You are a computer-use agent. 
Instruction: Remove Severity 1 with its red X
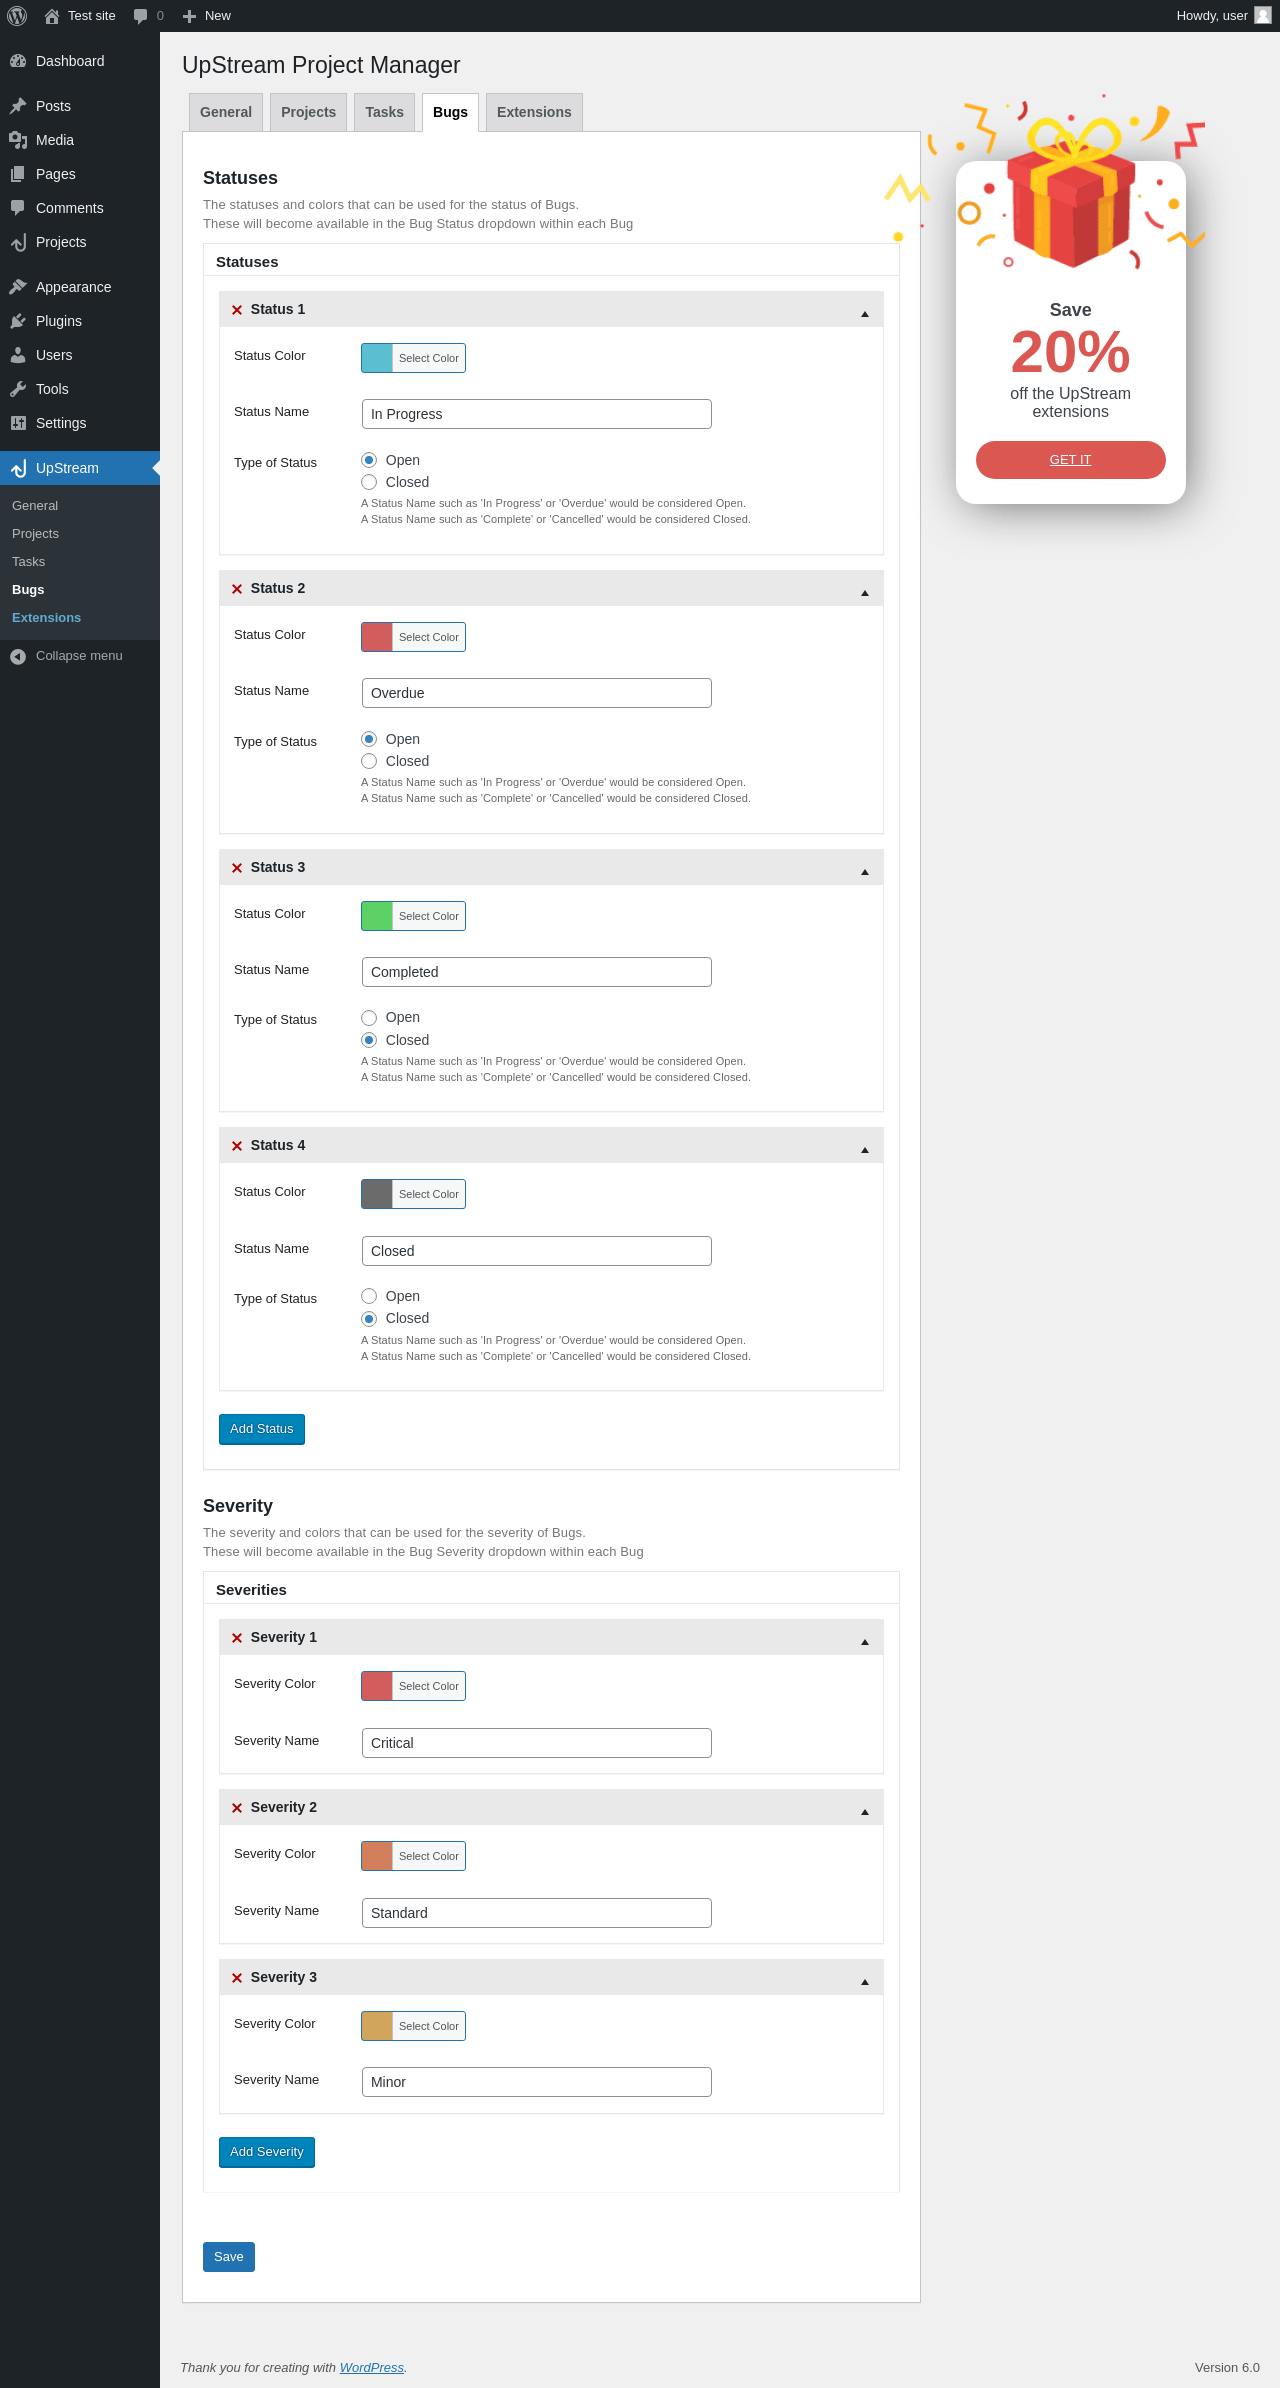pos(237,1638)
